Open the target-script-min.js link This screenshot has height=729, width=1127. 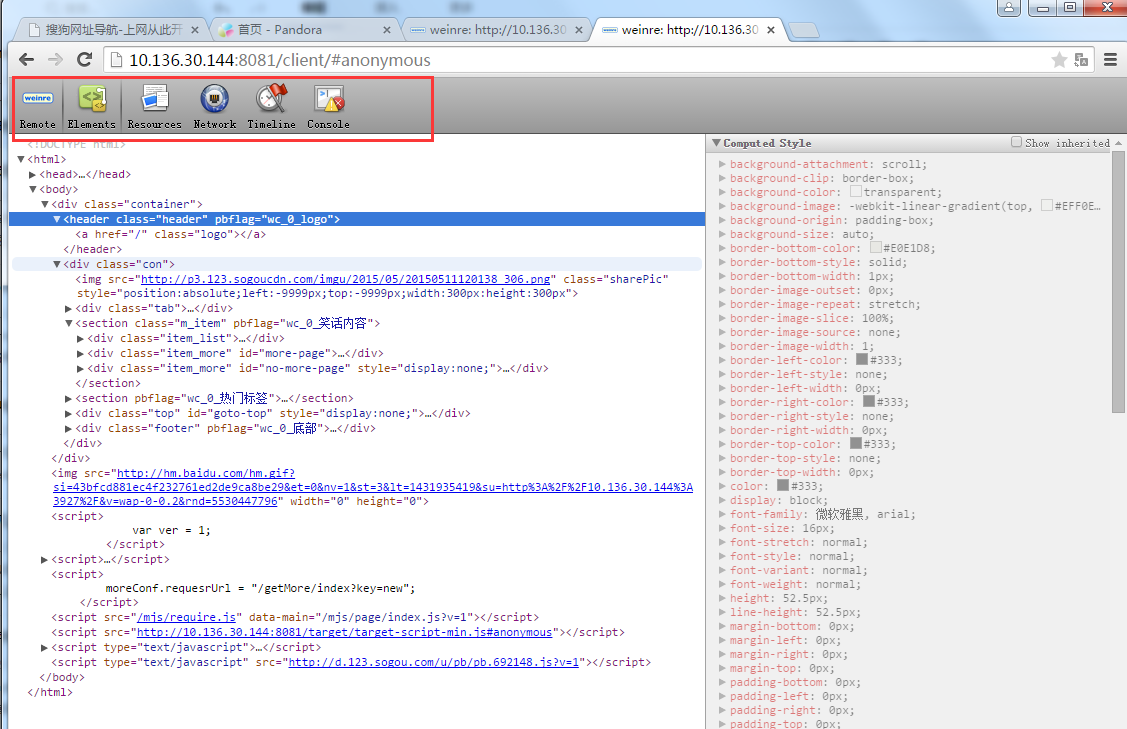[344, 633]
